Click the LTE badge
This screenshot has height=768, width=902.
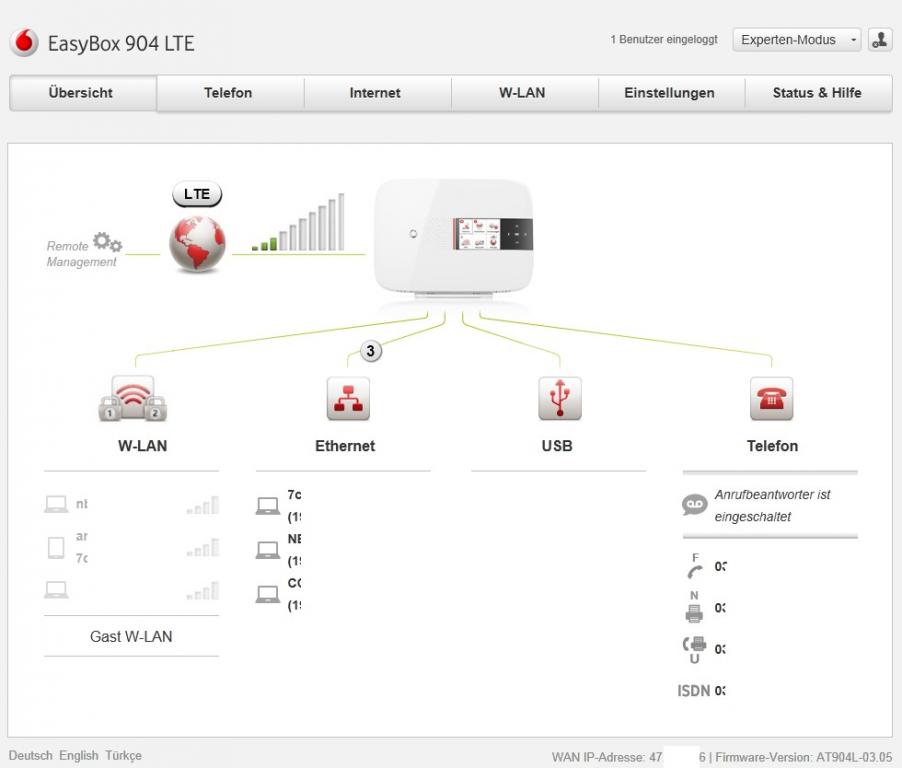pos(197,194)
